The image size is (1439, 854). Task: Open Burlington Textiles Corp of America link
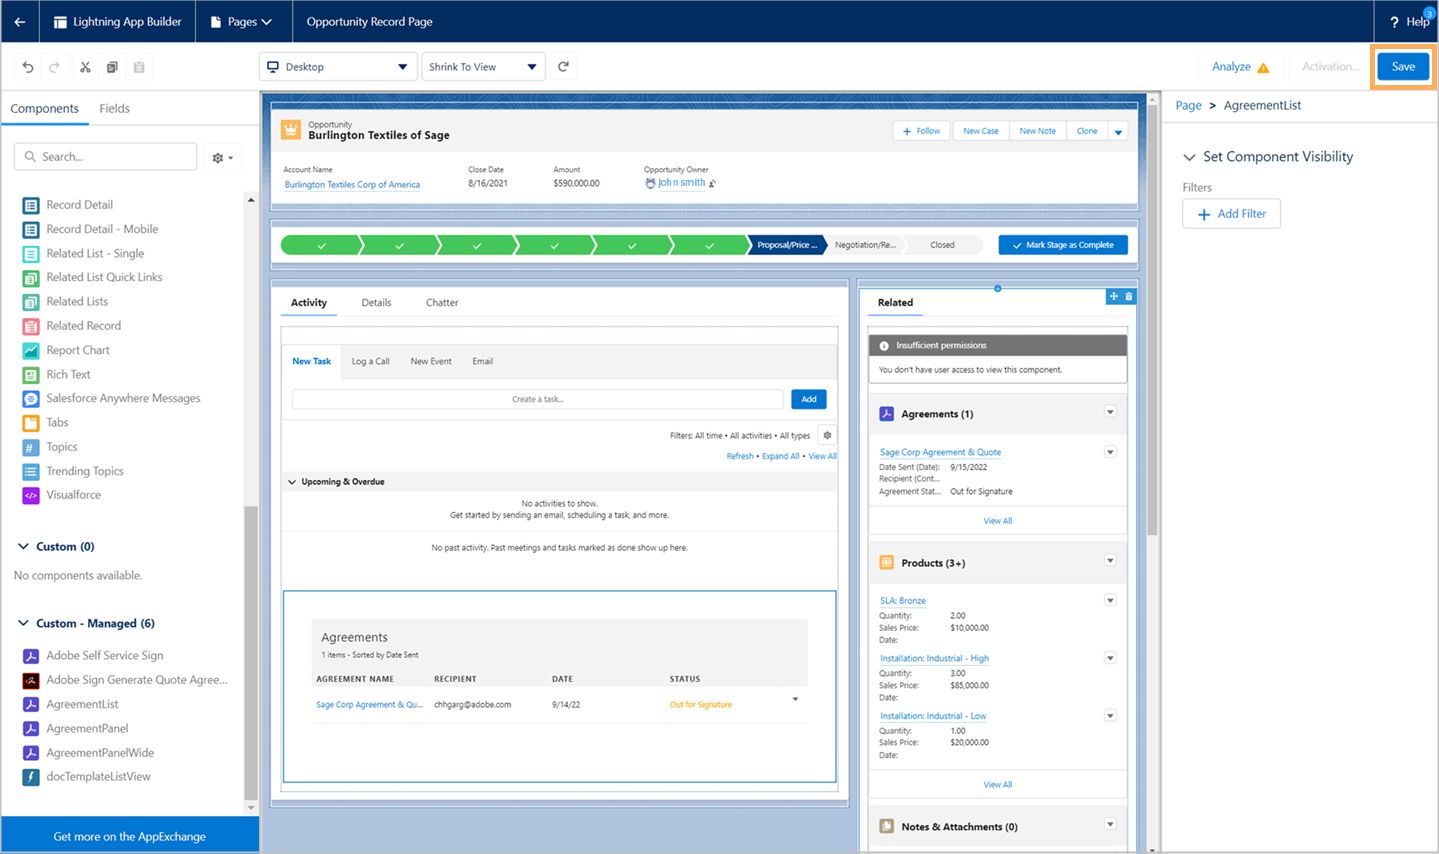point(352,185)
